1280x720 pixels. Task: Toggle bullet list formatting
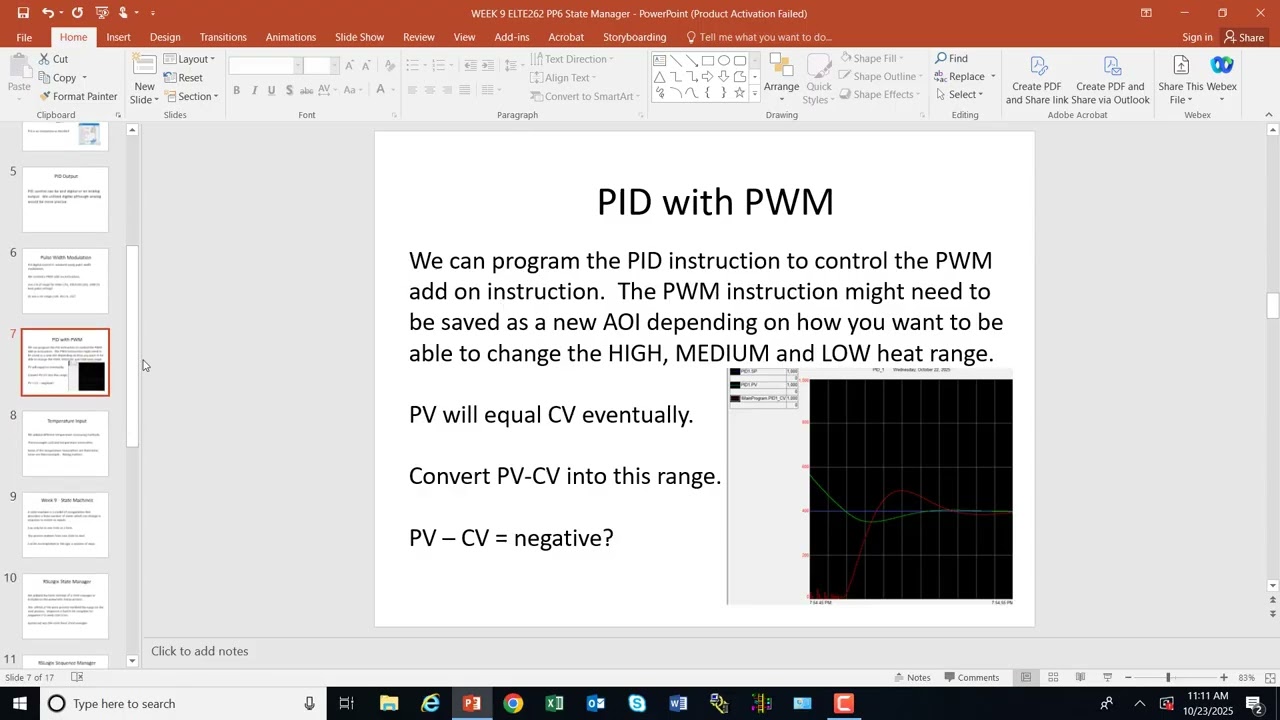415,65
